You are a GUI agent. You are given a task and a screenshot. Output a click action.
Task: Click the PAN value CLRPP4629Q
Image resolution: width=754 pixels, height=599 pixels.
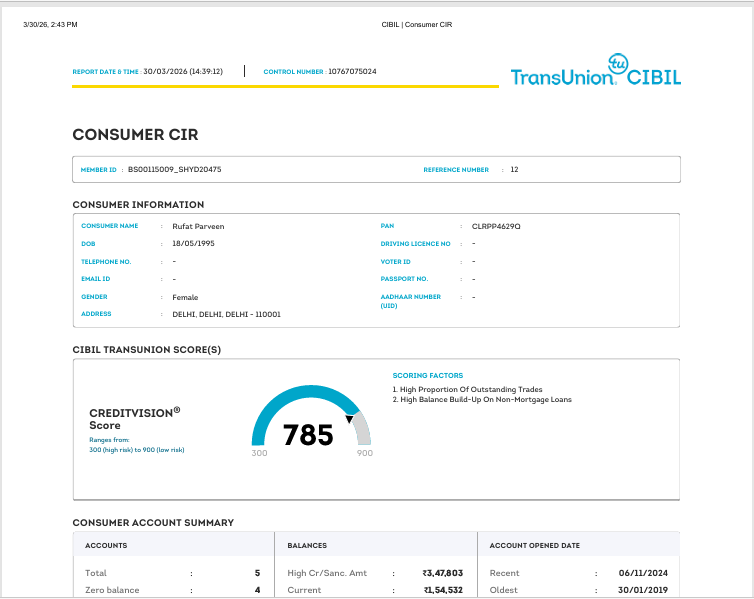tap(496, 226)
